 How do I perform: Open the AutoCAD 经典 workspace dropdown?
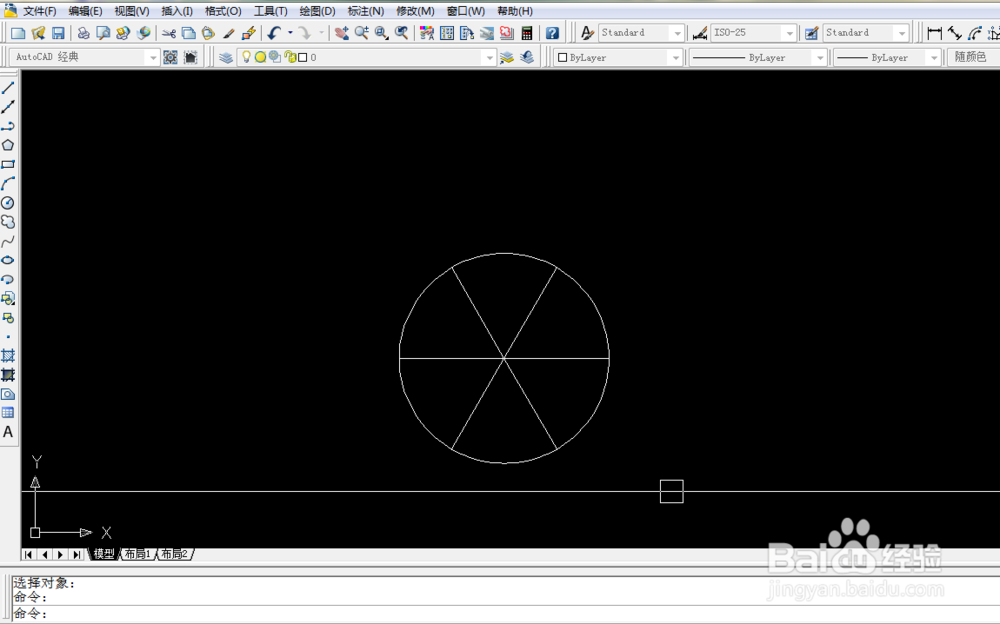152,57
